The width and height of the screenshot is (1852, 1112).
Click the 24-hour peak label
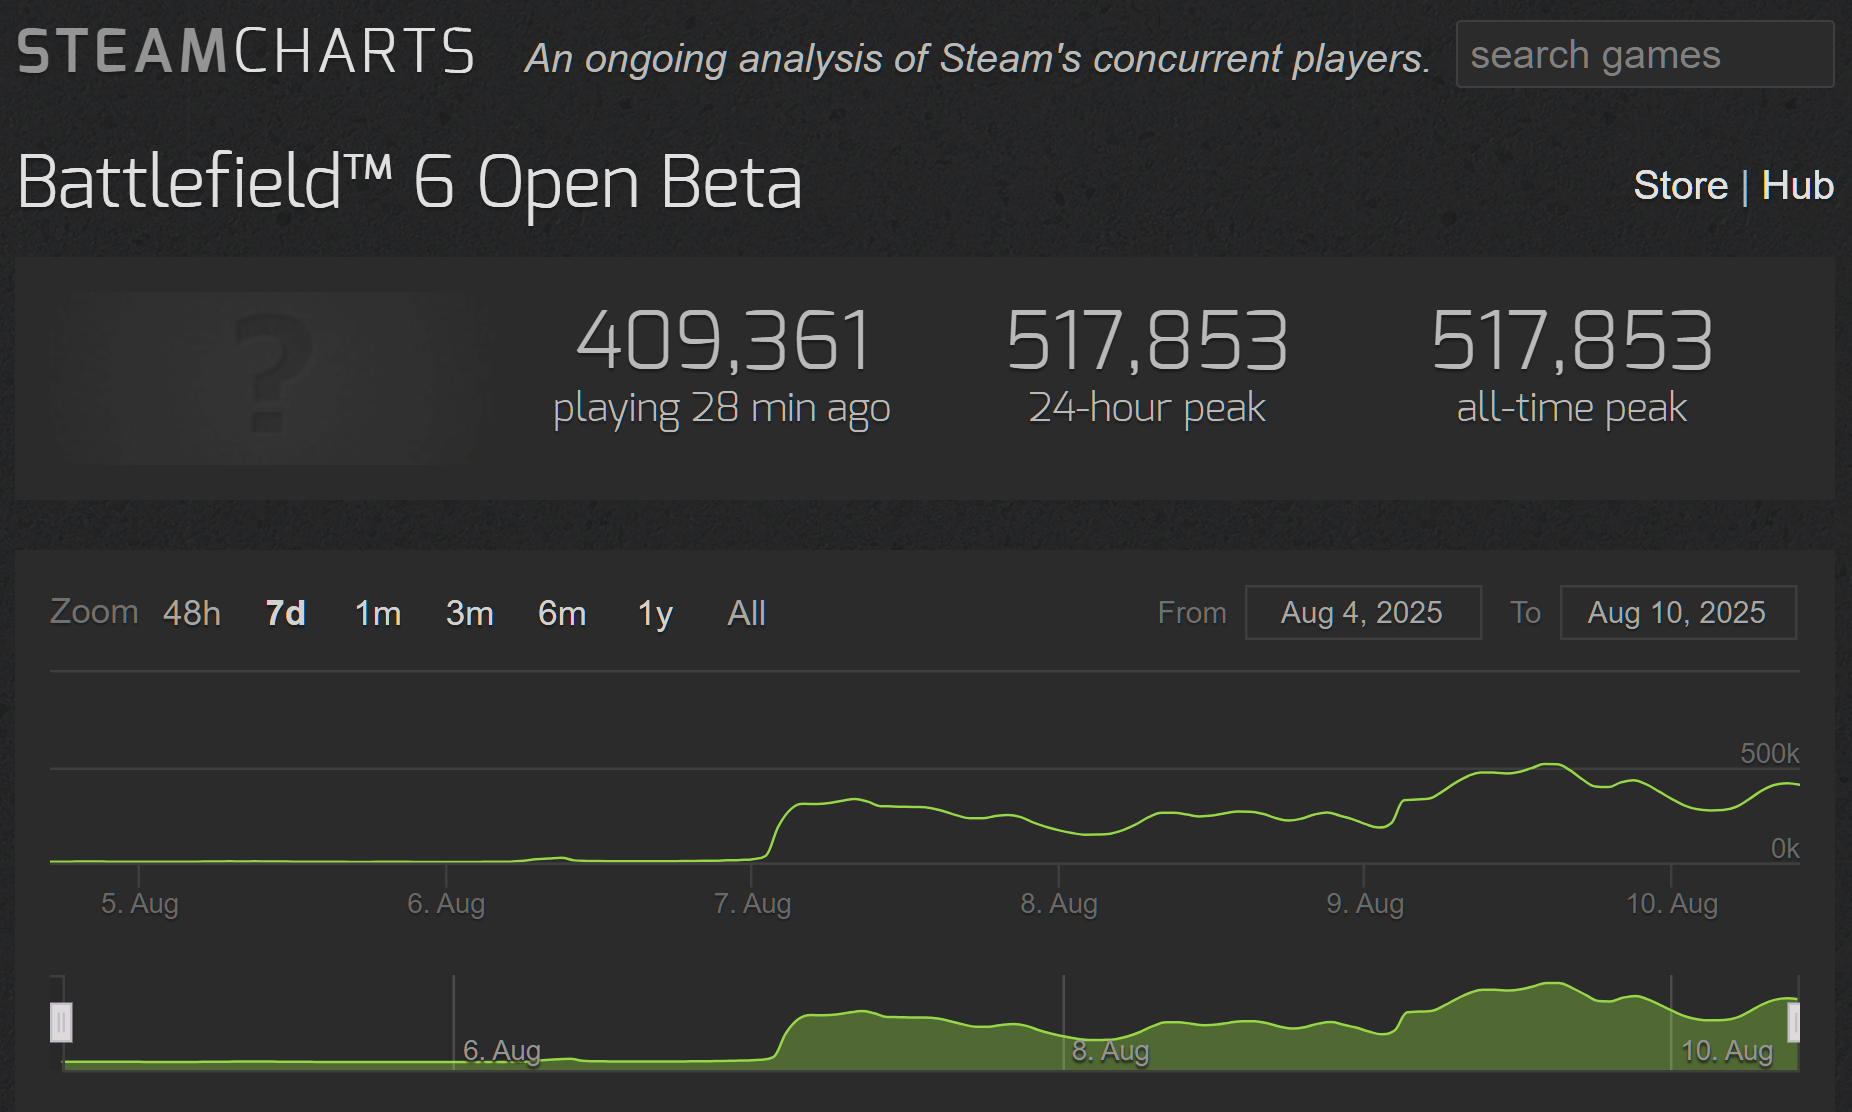point(1147,407)
